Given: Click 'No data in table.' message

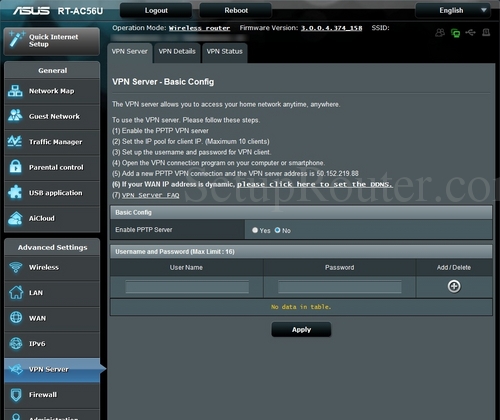Looking at the screenshot, I should coord(301,307).
